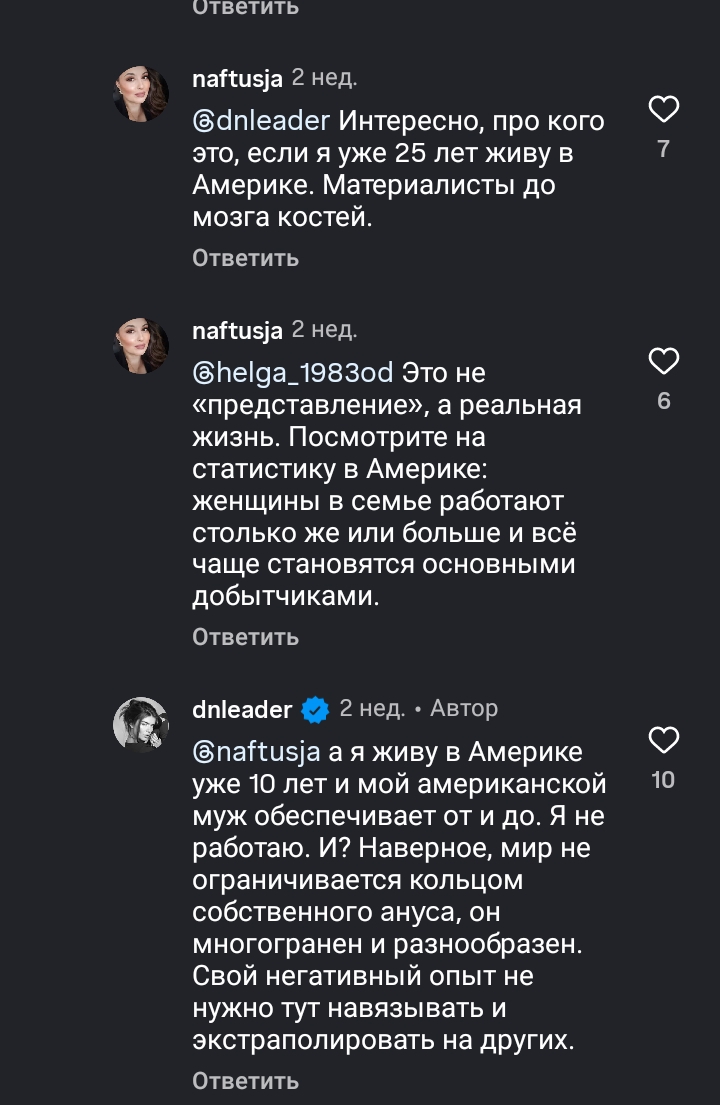Tap the heart on dnleader's comment
This screenshot has height=1105, width=720.
pos(664,740)
